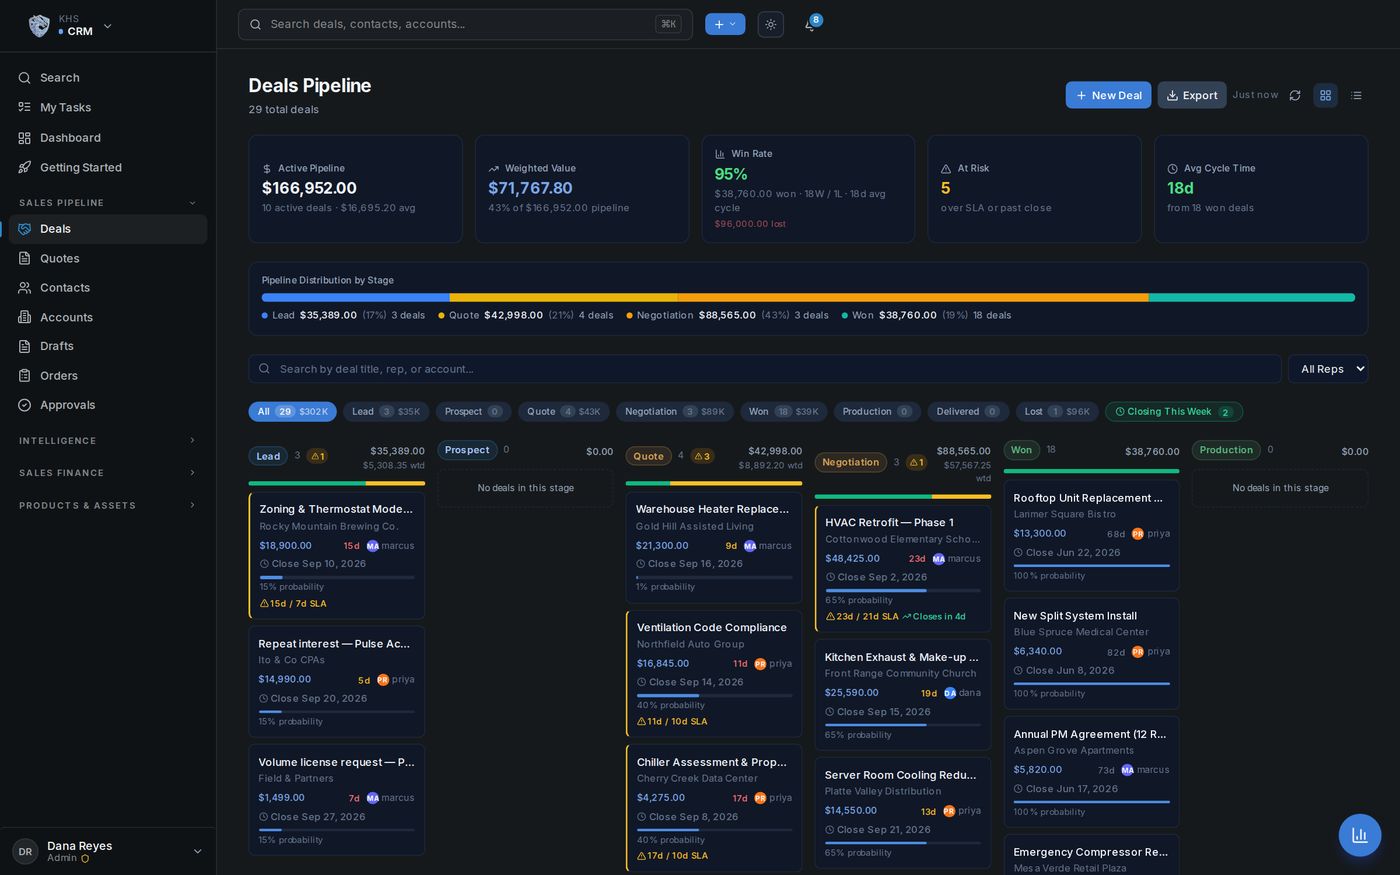Open Quotes in the sidebar
This screenshot has width=1400, height=875.
tap(108, 258)
